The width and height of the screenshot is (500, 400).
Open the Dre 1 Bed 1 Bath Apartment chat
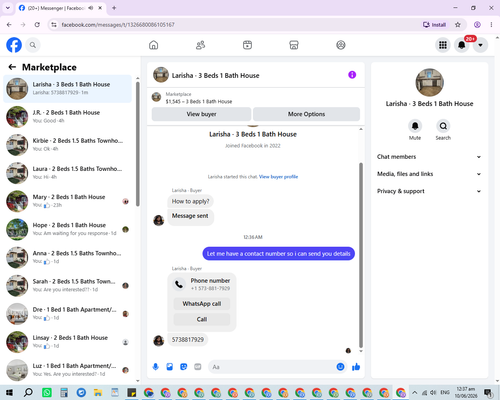[67, 314]
